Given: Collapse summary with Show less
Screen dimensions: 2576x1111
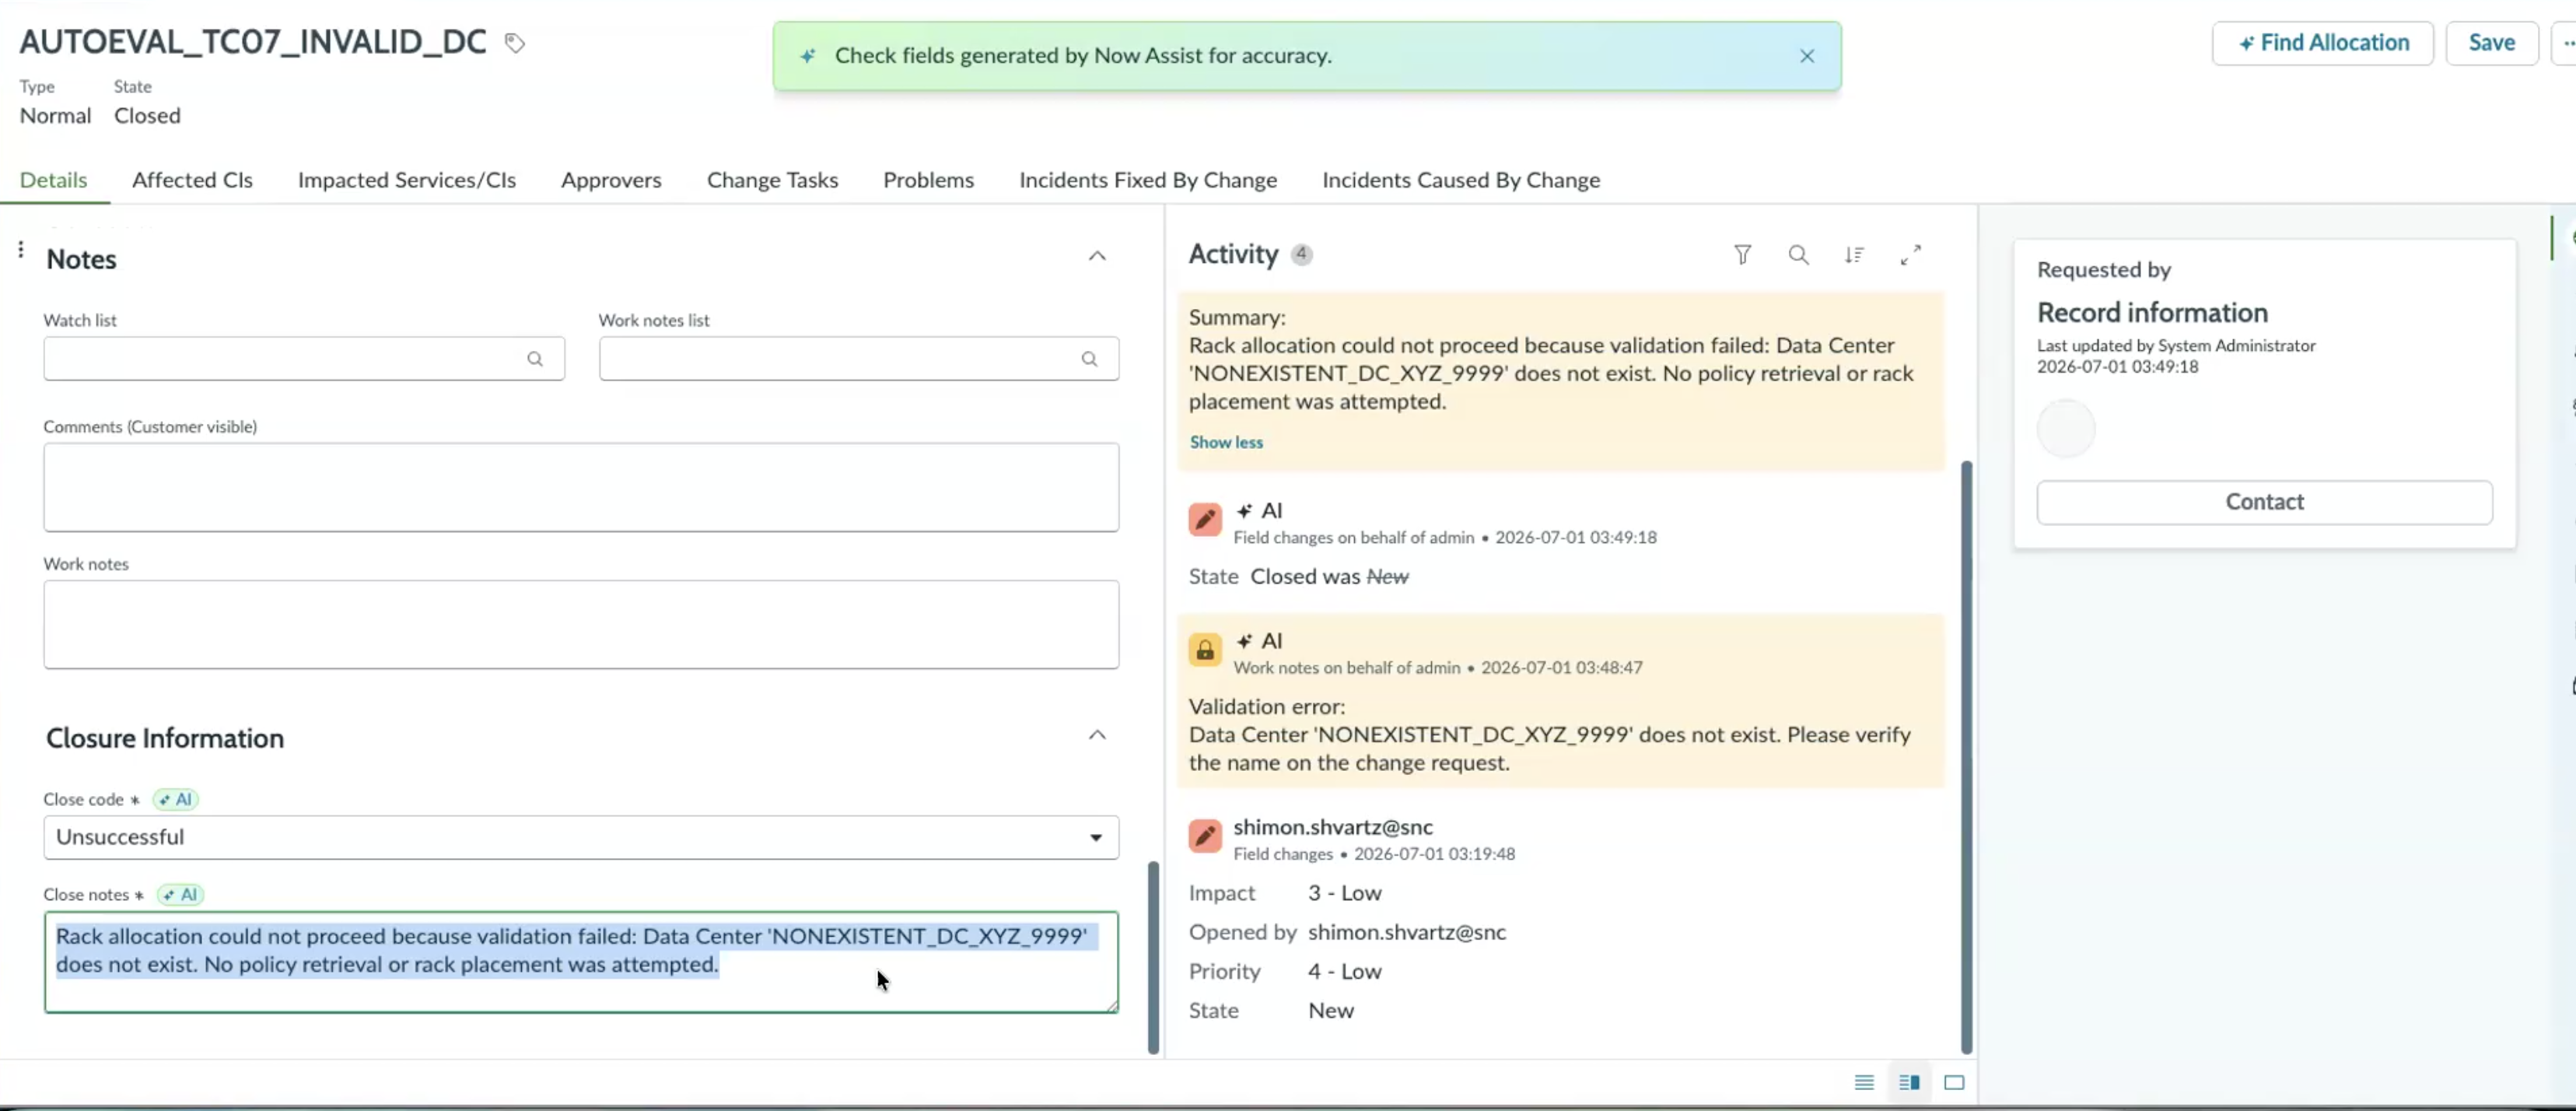Looking at the screenshot, I should tap(1226, 442).
